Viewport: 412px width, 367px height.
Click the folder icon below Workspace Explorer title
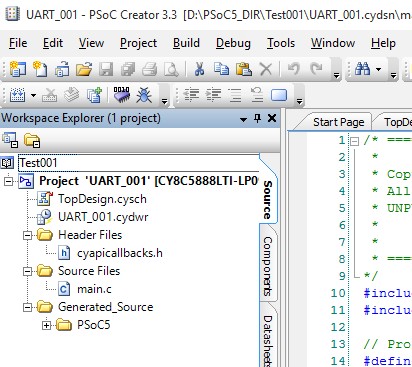click(32, 140)
